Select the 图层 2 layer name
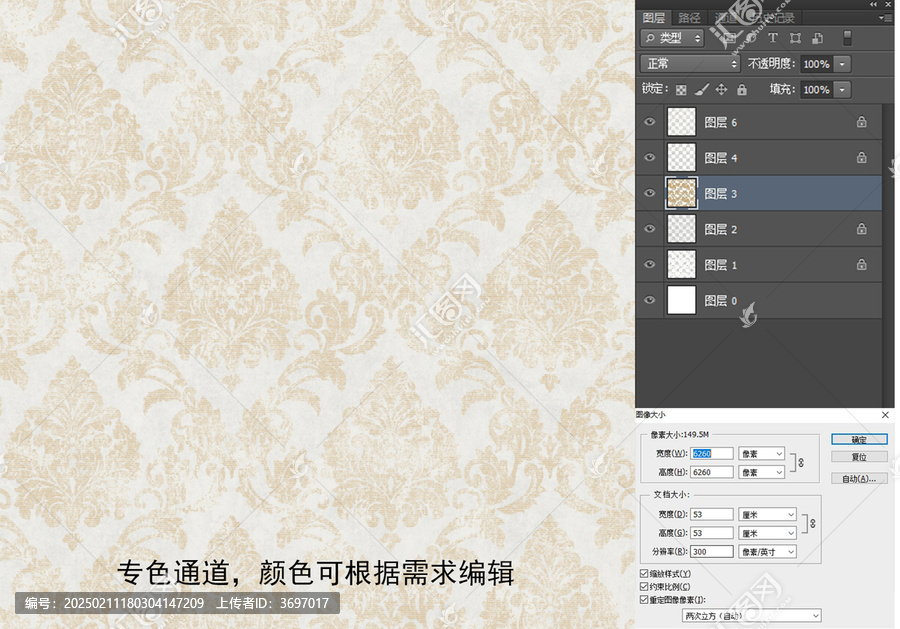This screenshot has height=629, width=900. 720,230
